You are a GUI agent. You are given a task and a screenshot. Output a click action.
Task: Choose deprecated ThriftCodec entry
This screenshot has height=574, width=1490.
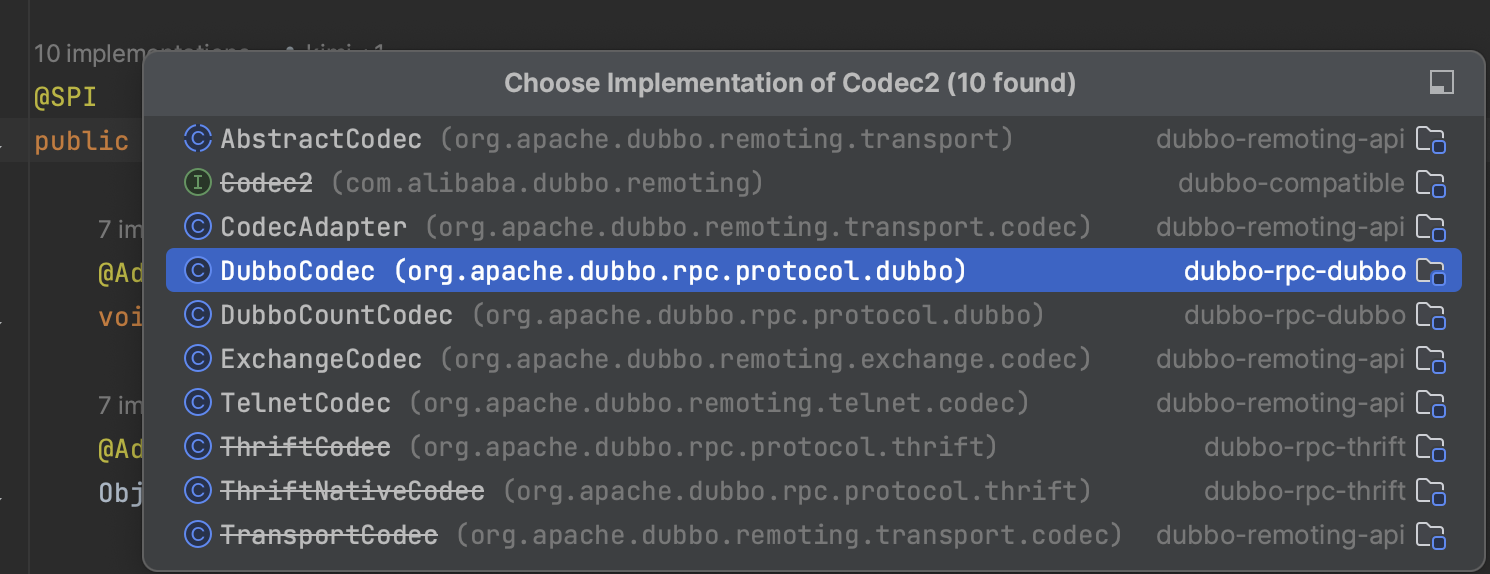(x=813, y=447)
